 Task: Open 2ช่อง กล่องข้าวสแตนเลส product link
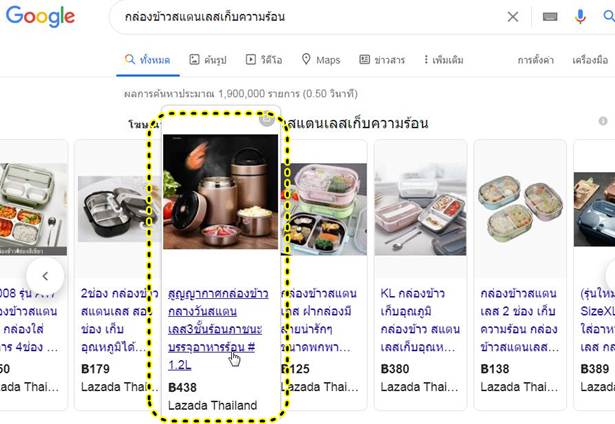[x=118, y=320]
